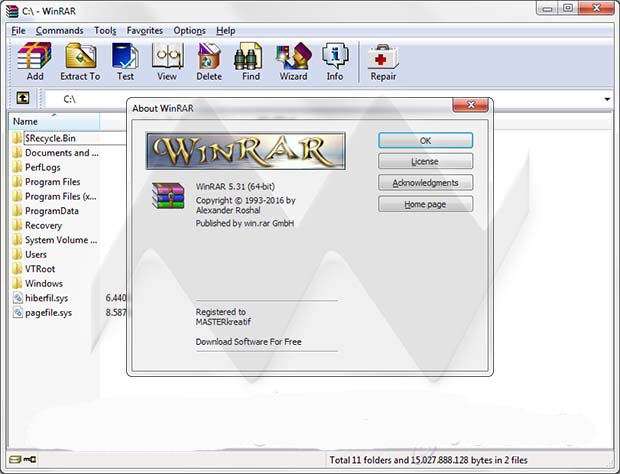620x474 pixels.
Task: Open the Tools menu
Action: pos(105,30)
